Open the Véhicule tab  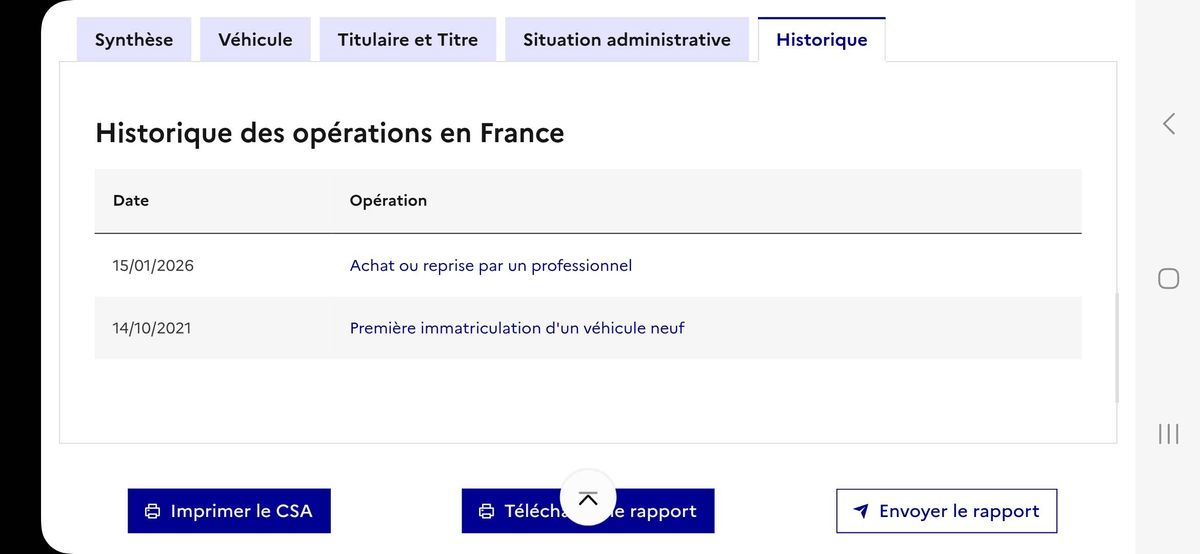point(255,40)
